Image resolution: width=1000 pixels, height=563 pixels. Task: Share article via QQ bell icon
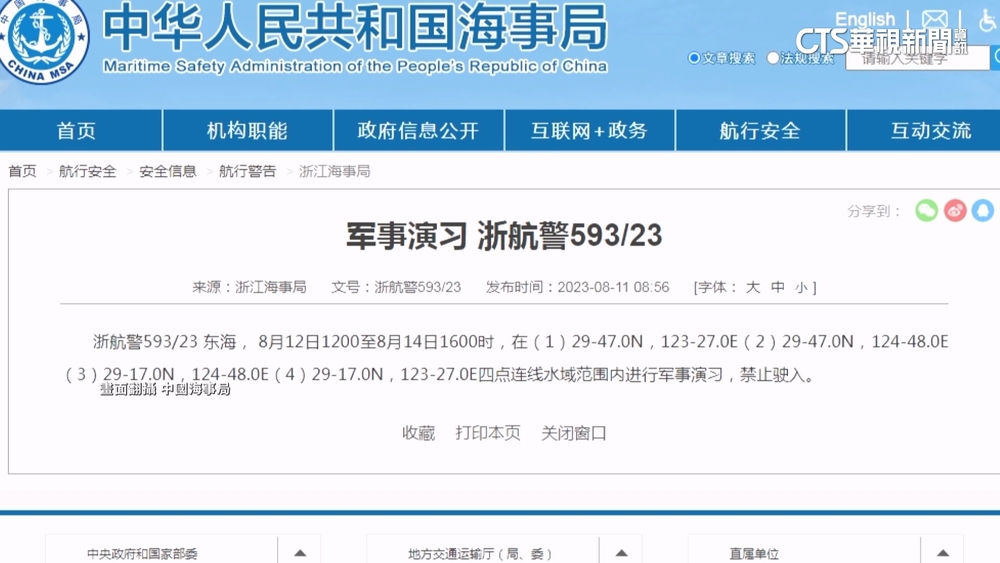click(983, 210)
